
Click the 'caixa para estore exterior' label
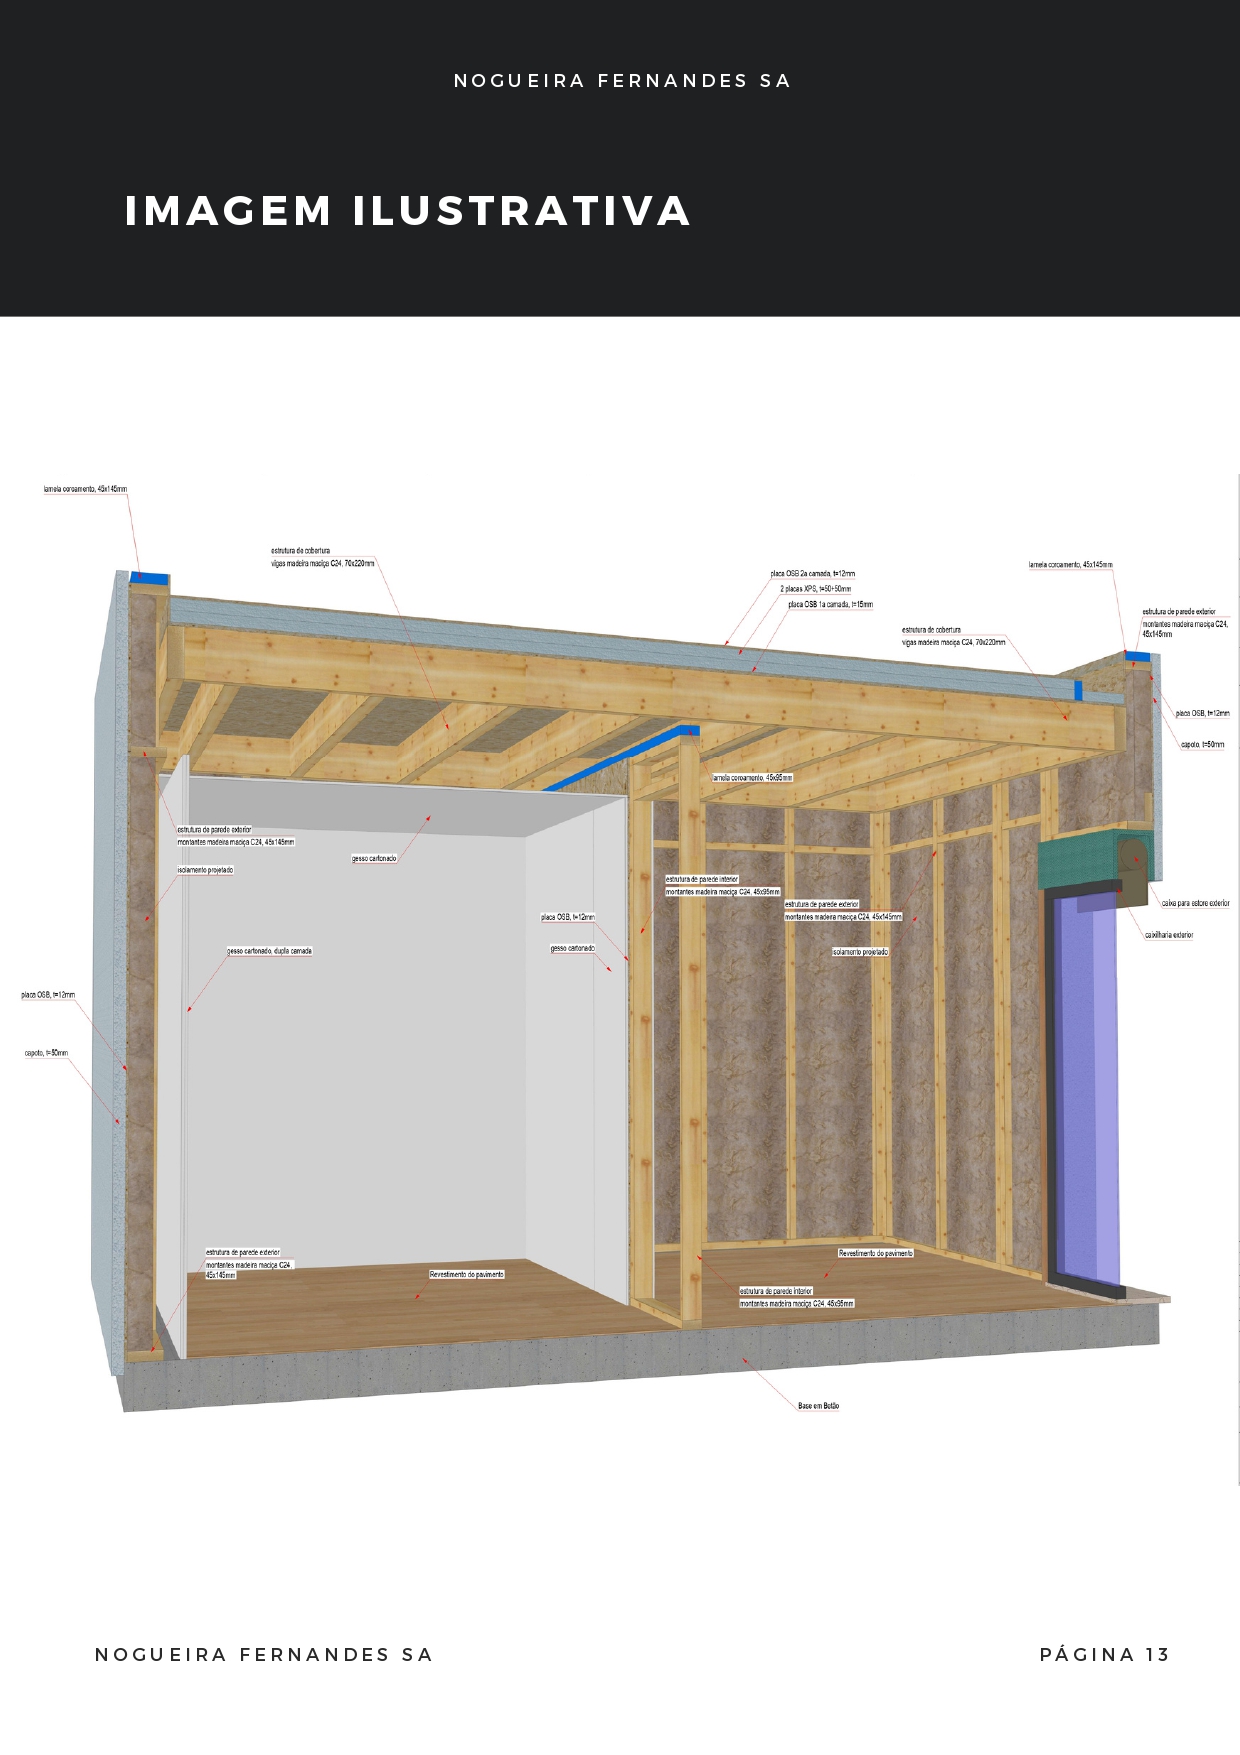point(1195,903)
